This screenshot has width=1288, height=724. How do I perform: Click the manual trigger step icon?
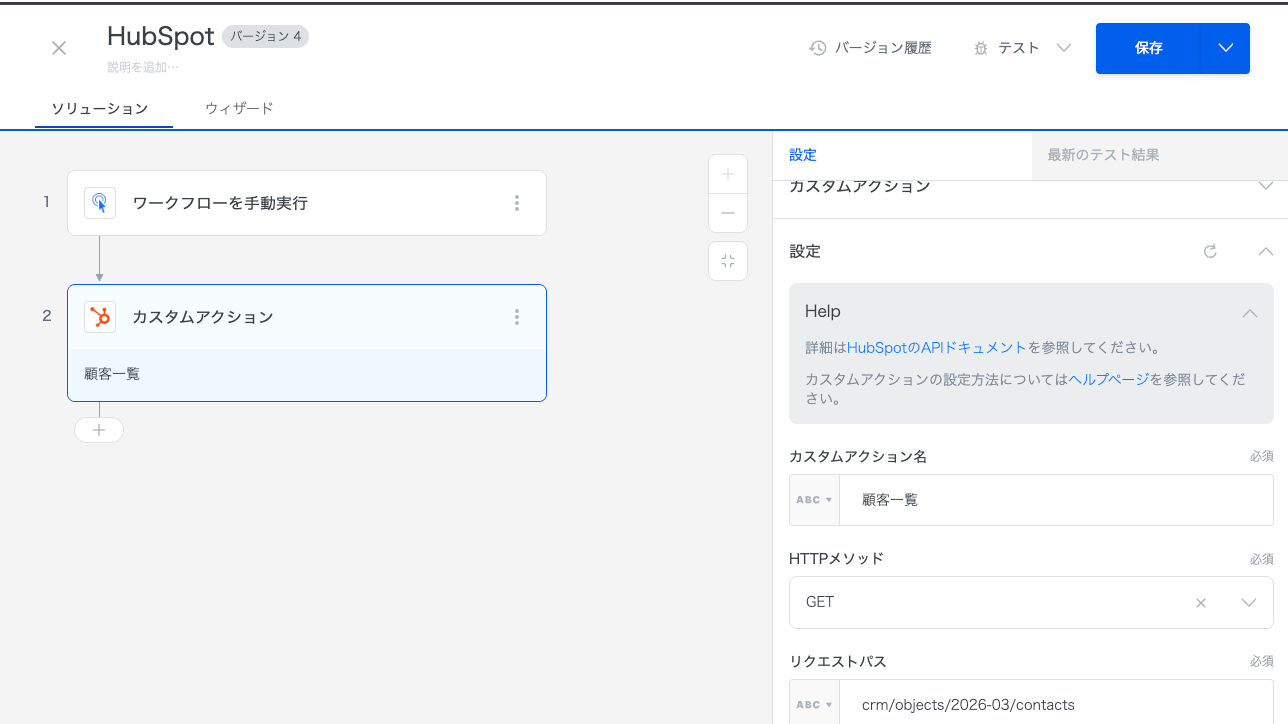tap(100, 203)
